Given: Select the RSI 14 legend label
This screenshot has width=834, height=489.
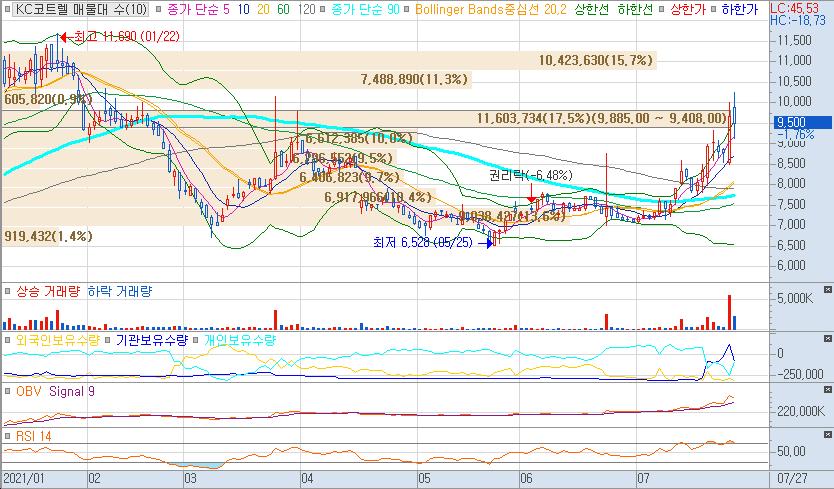Looking at the screenshot, I should [34, 436].
